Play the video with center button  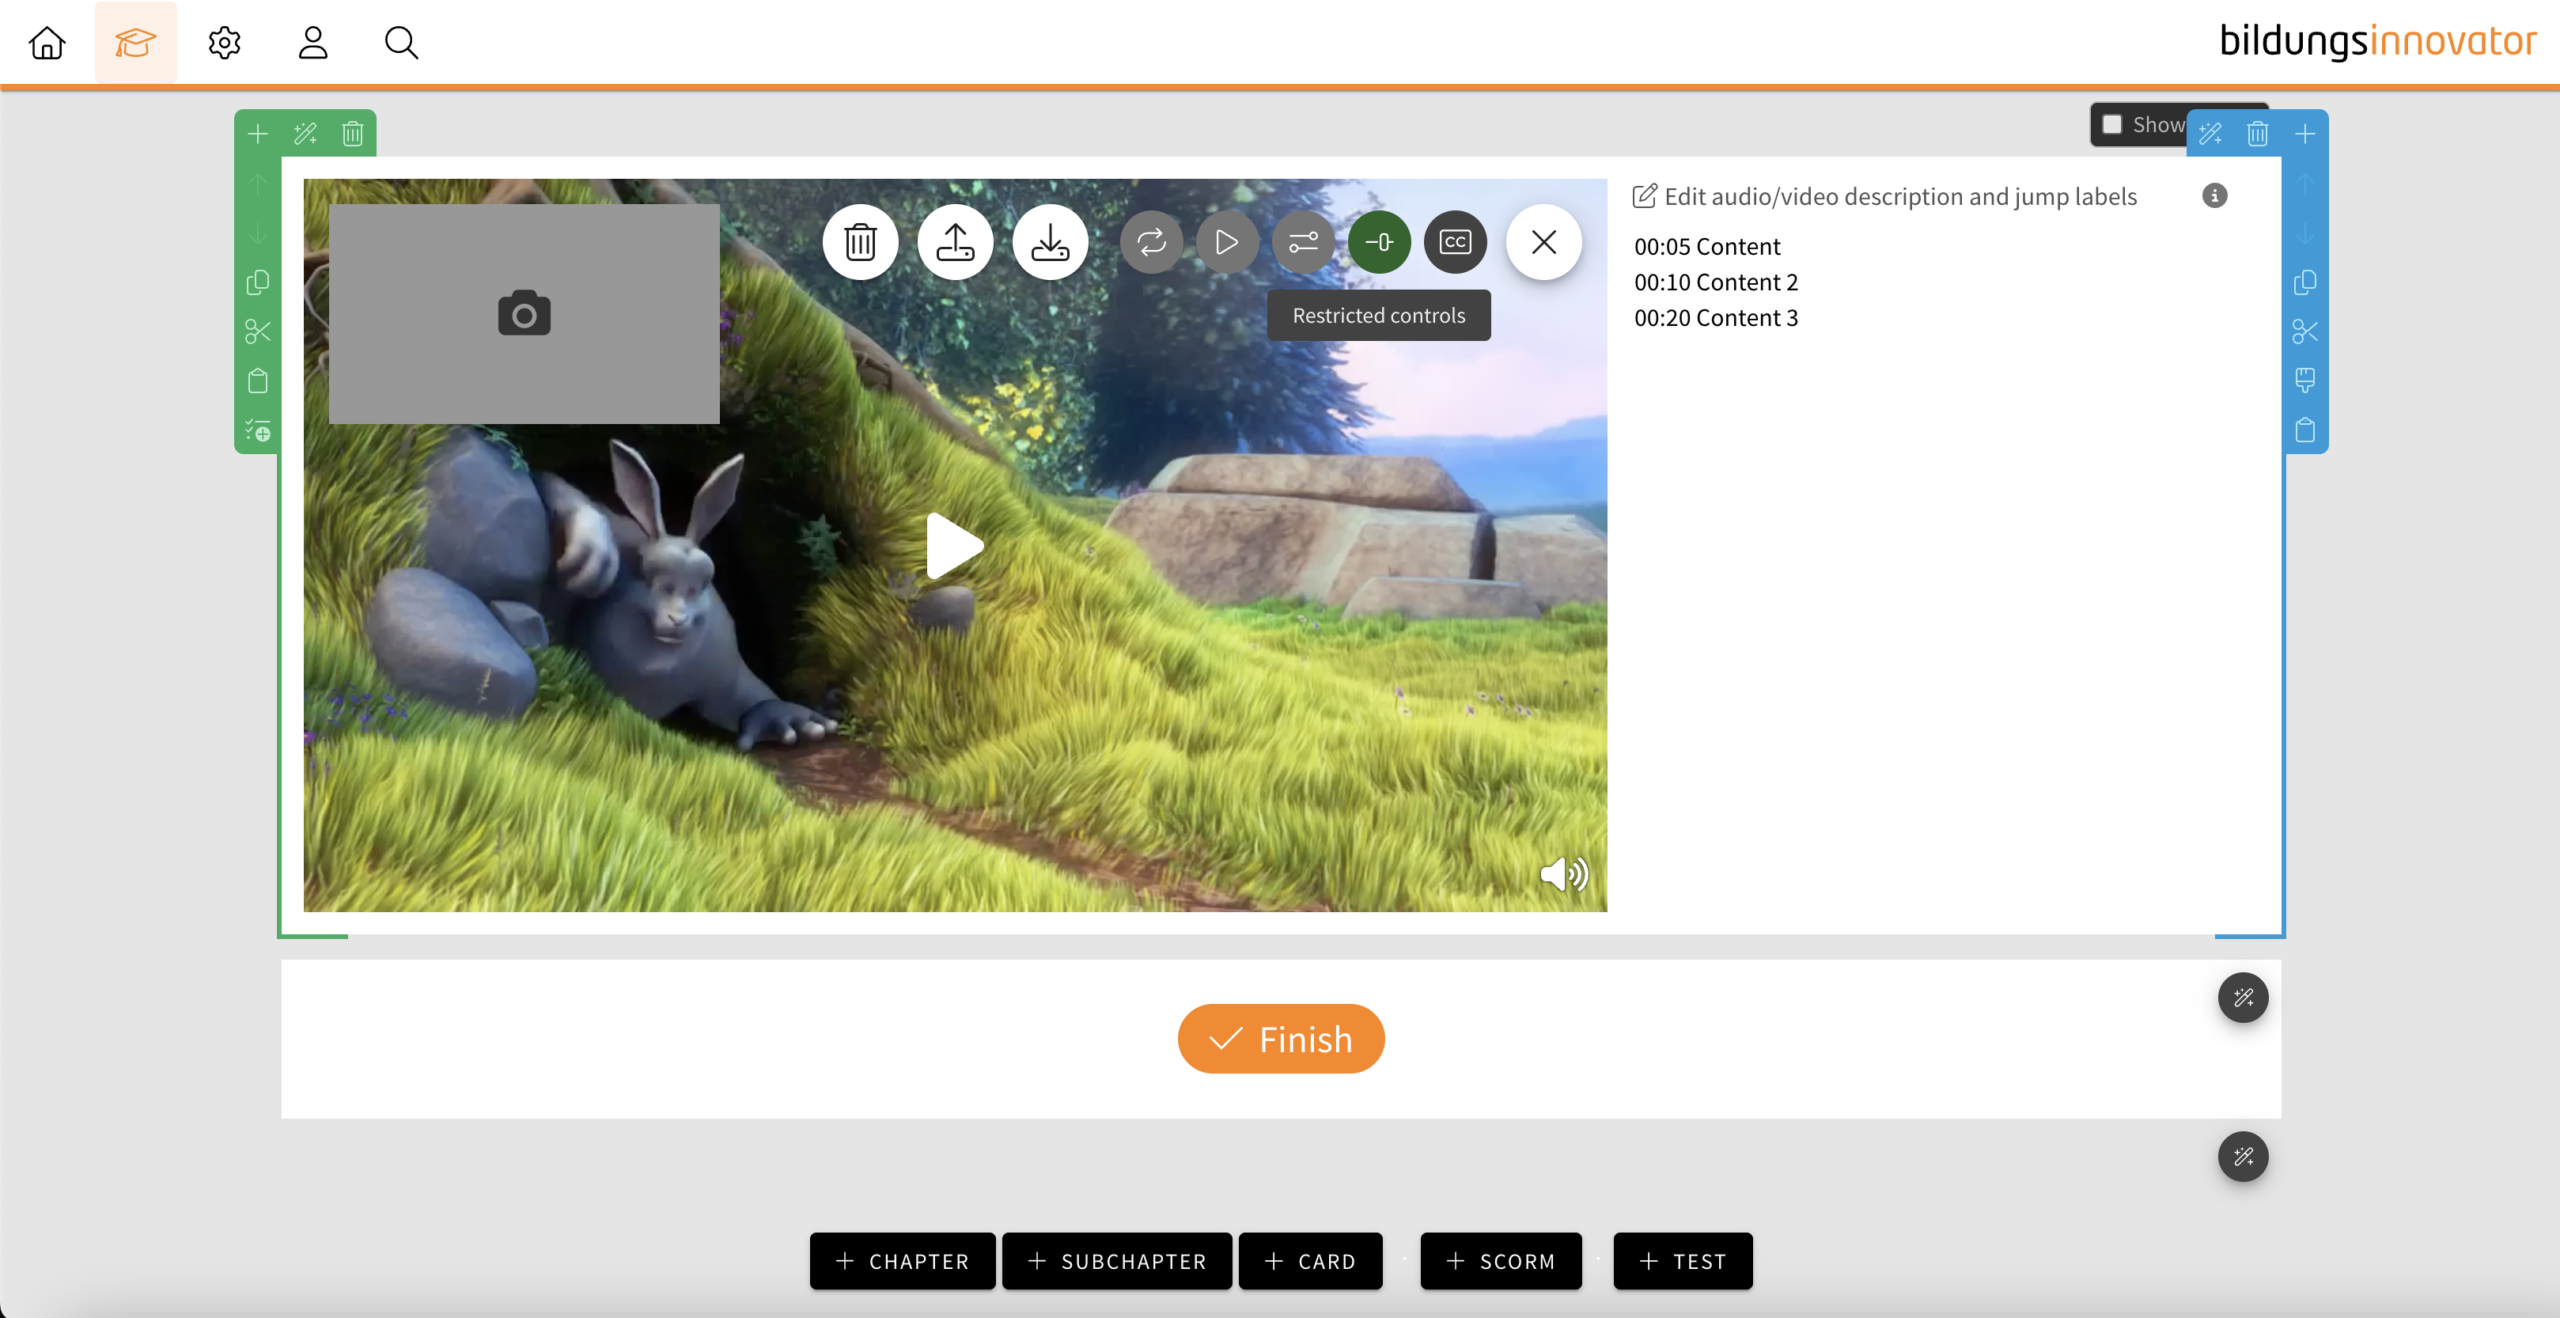[x=954, y=546]
